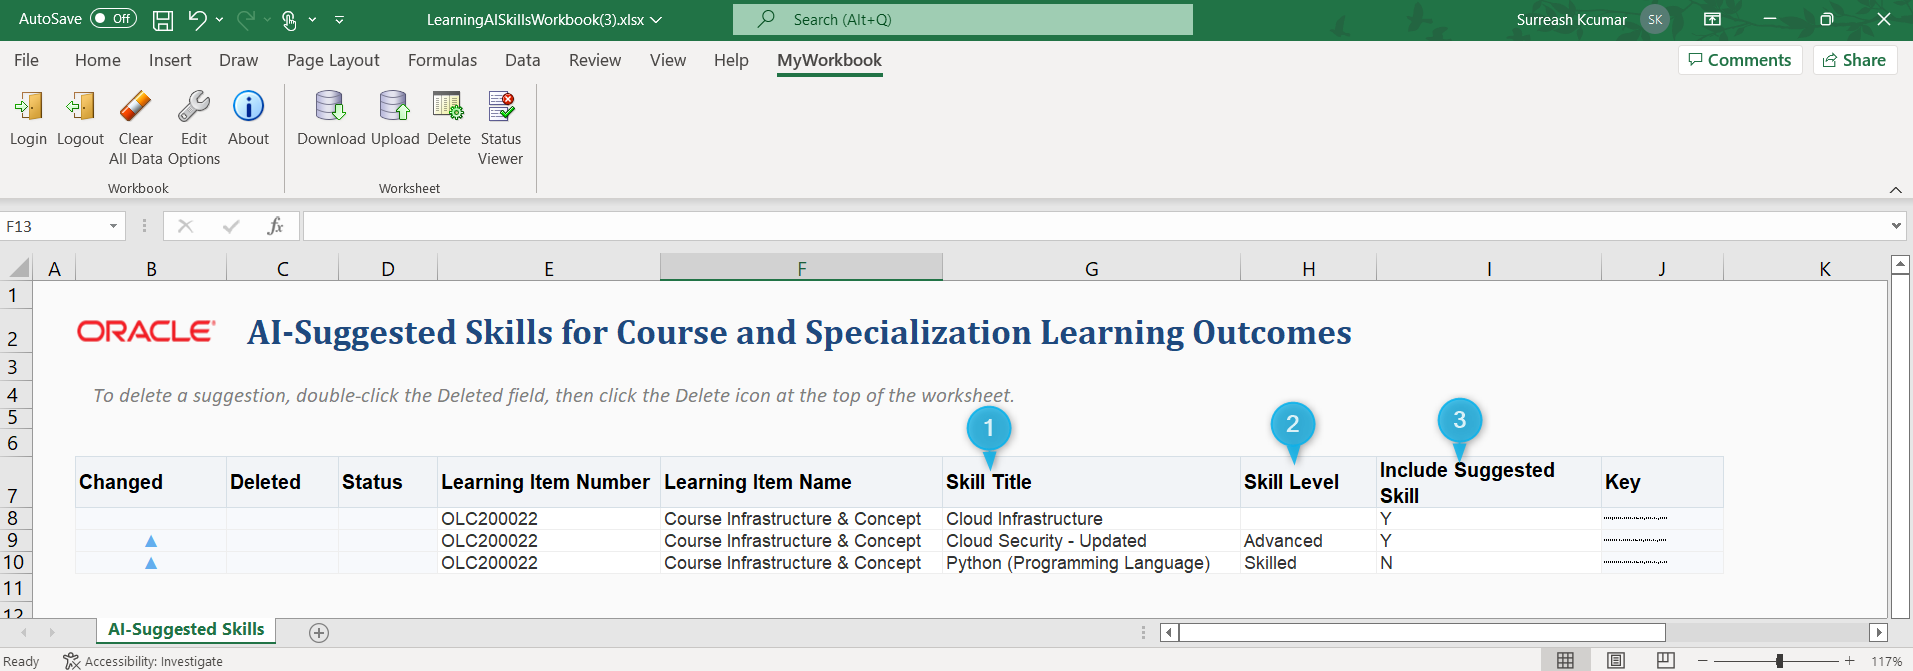Open the View tab

668,60
